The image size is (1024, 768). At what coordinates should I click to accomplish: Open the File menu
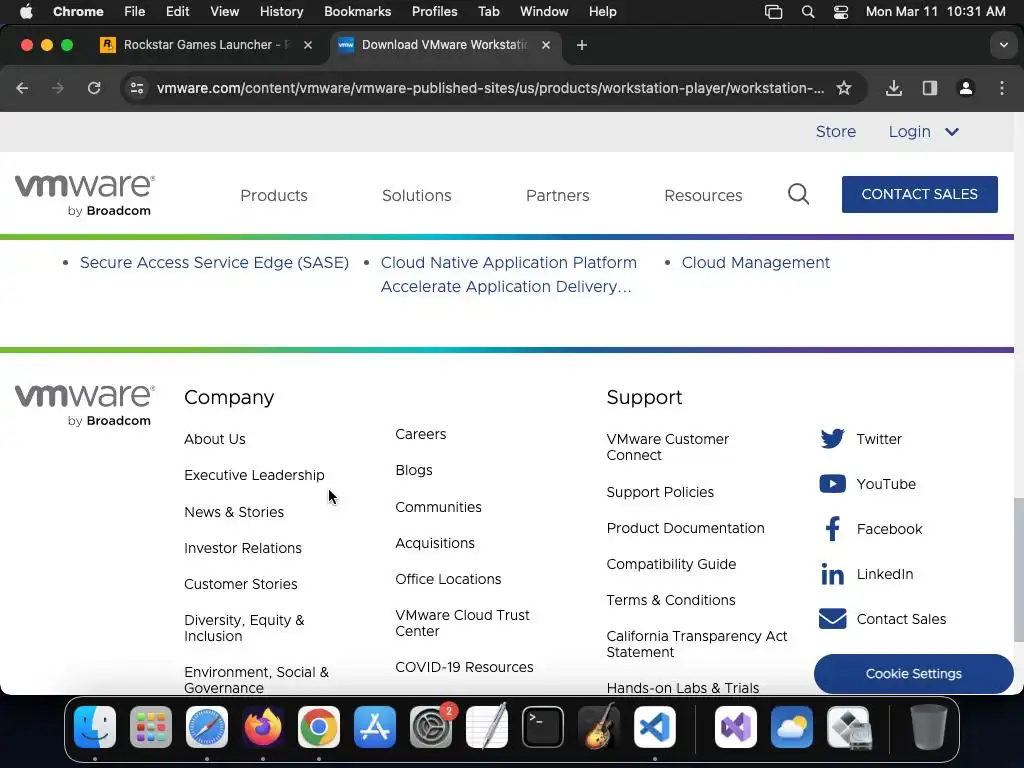tap(135, 12)
